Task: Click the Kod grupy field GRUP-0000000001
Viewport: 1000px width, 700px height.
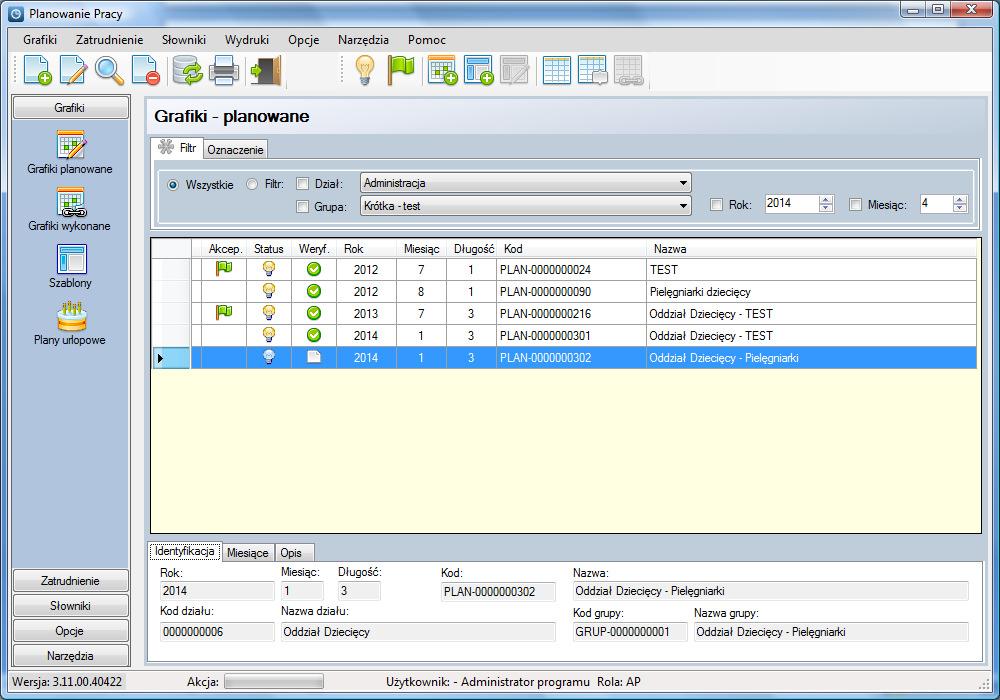Action: click(x=630, y=632)
